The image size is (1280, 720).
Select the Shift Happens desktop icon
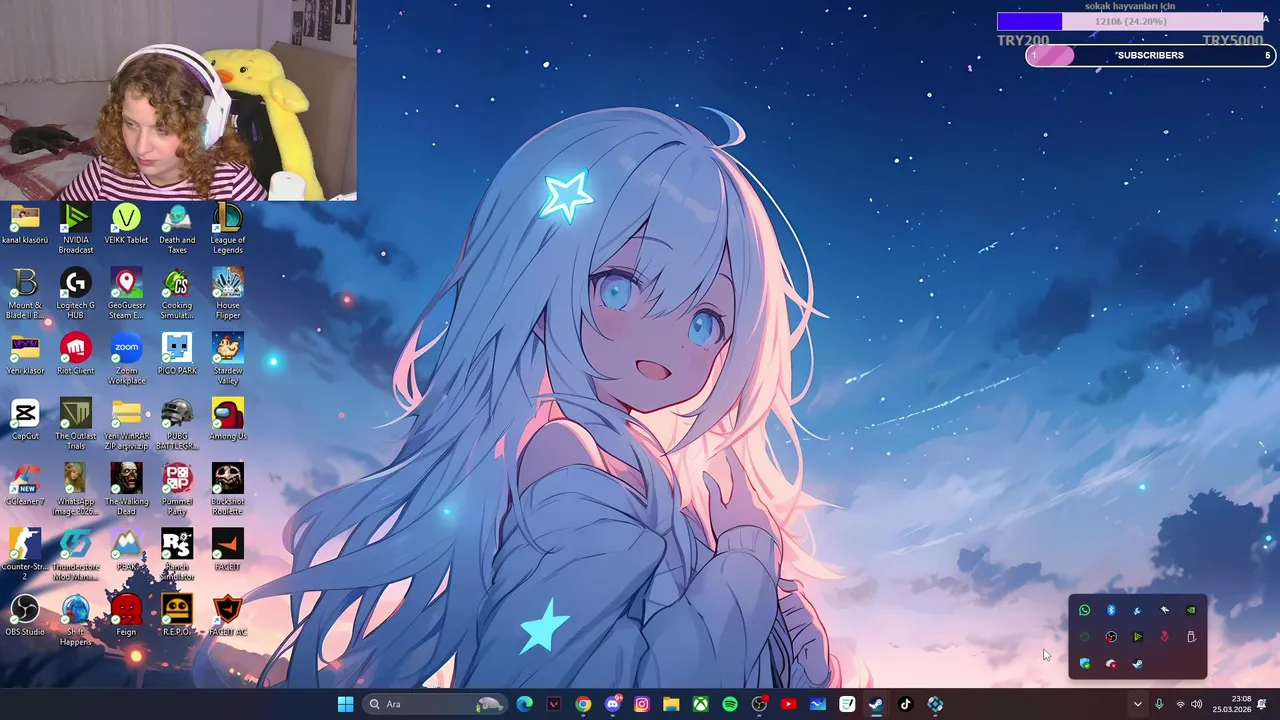coord(75,621)
